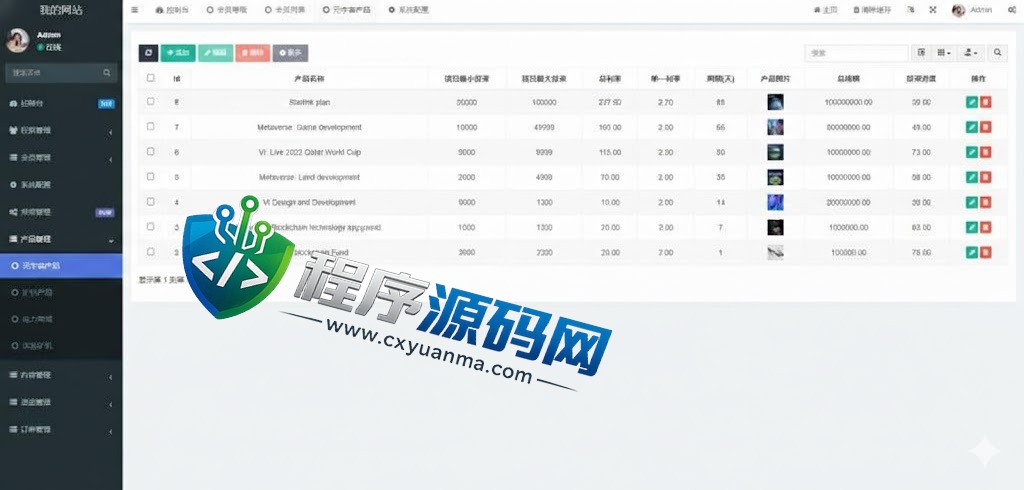Click the light green 编辑 (edit) toolbar button

point(216,54)
